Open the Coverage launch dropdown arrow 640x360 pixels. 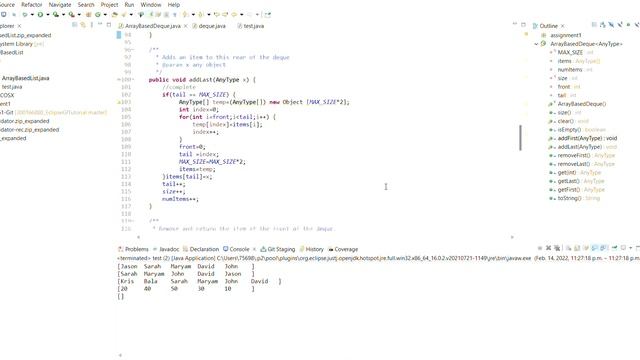tap(63, 15)
